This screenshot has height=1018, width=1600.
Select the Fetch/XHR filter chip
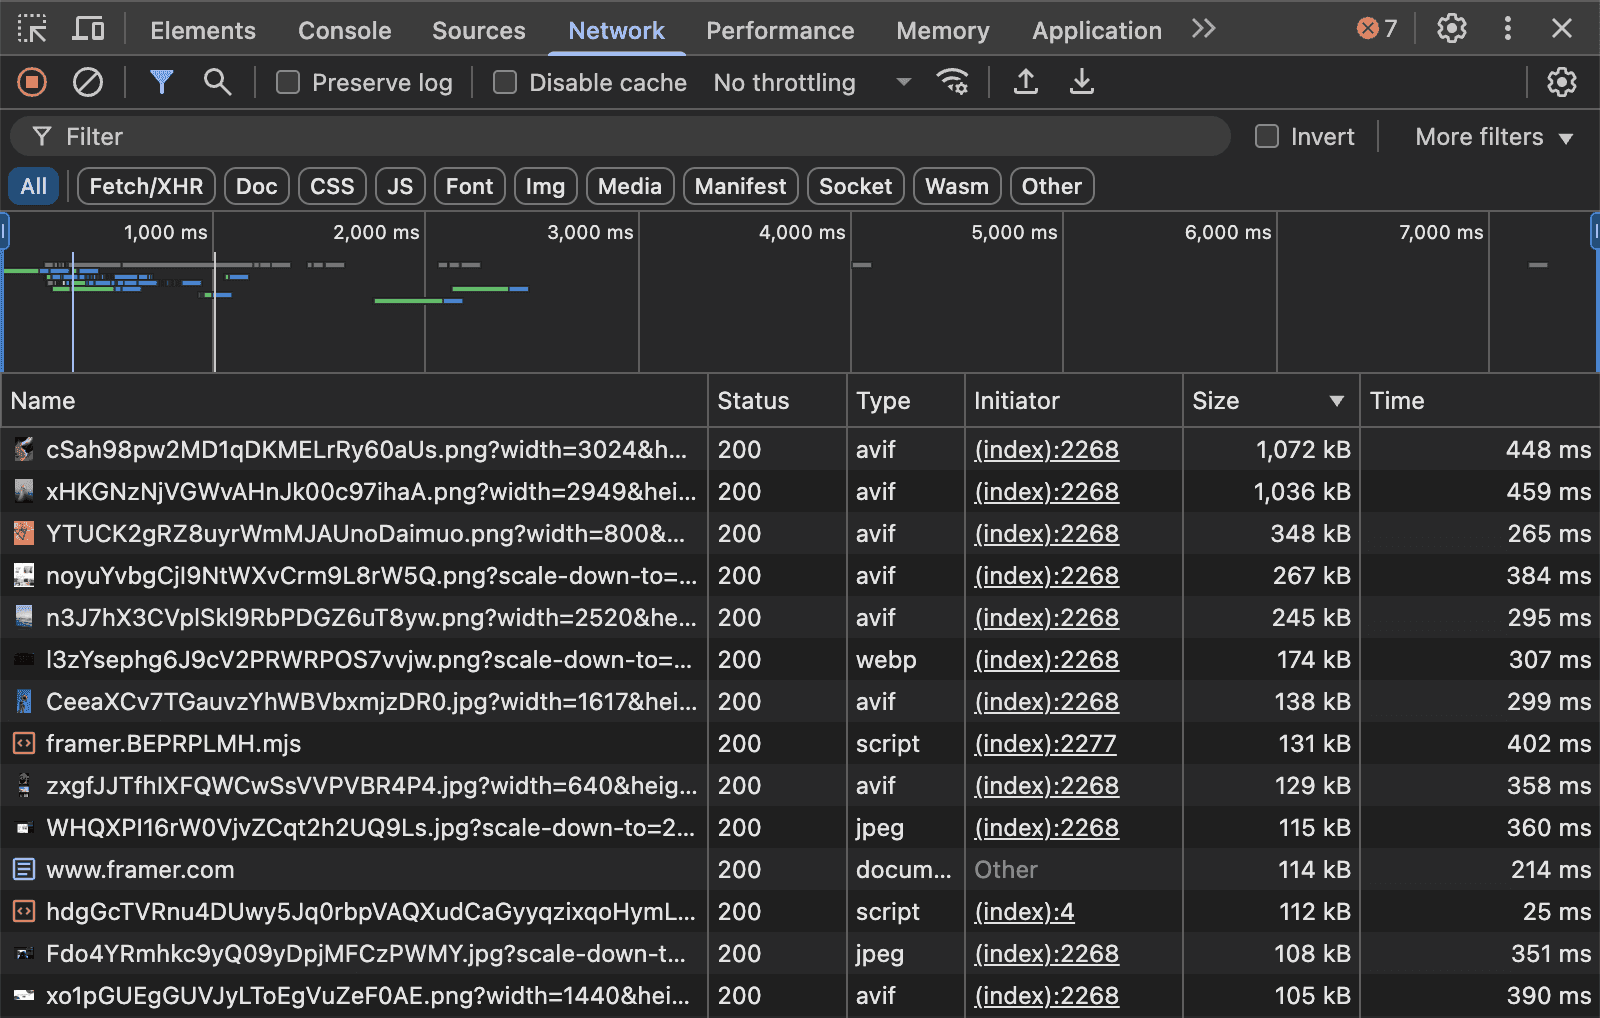click(x=145, y=186)
